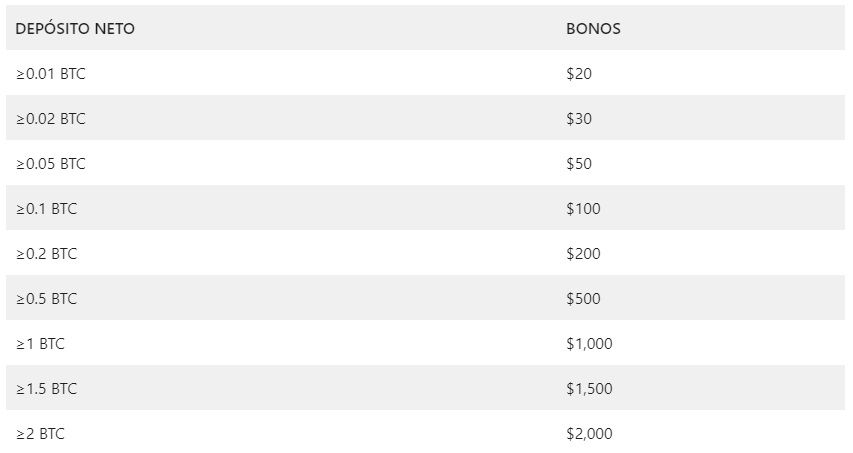853x453 pixels.
Task: Select the ≥0.1 BTC deposit cell
Action: click(x=46, y=209)
